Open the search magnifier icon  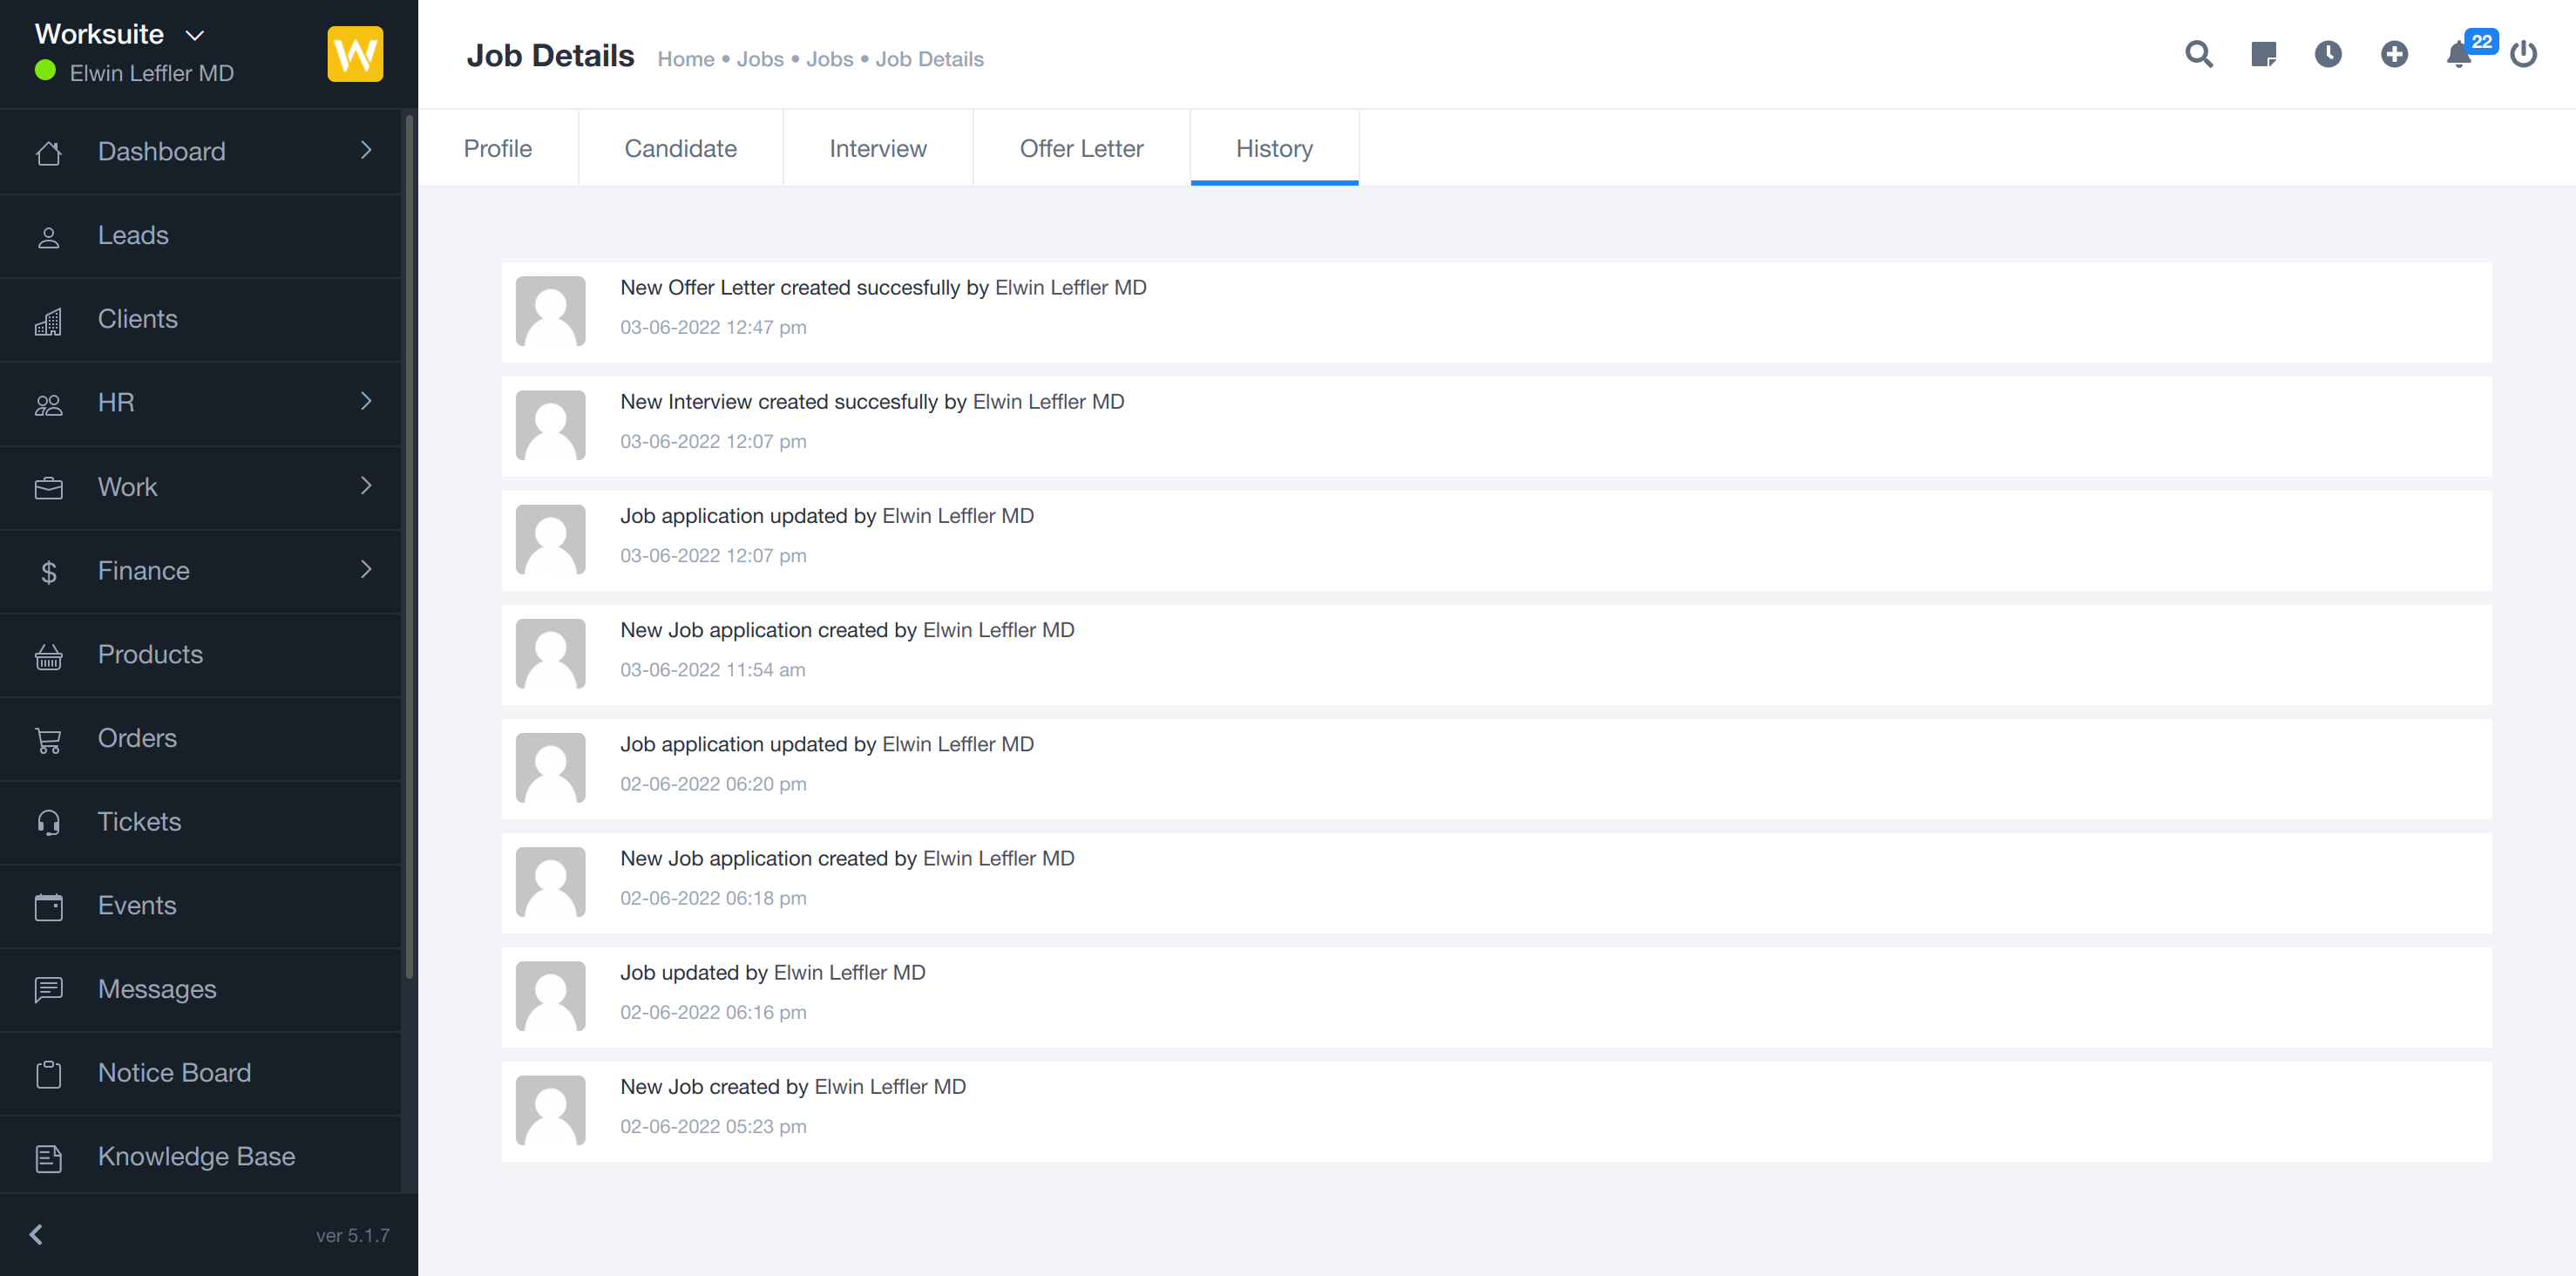click(x=2198, y=54)
